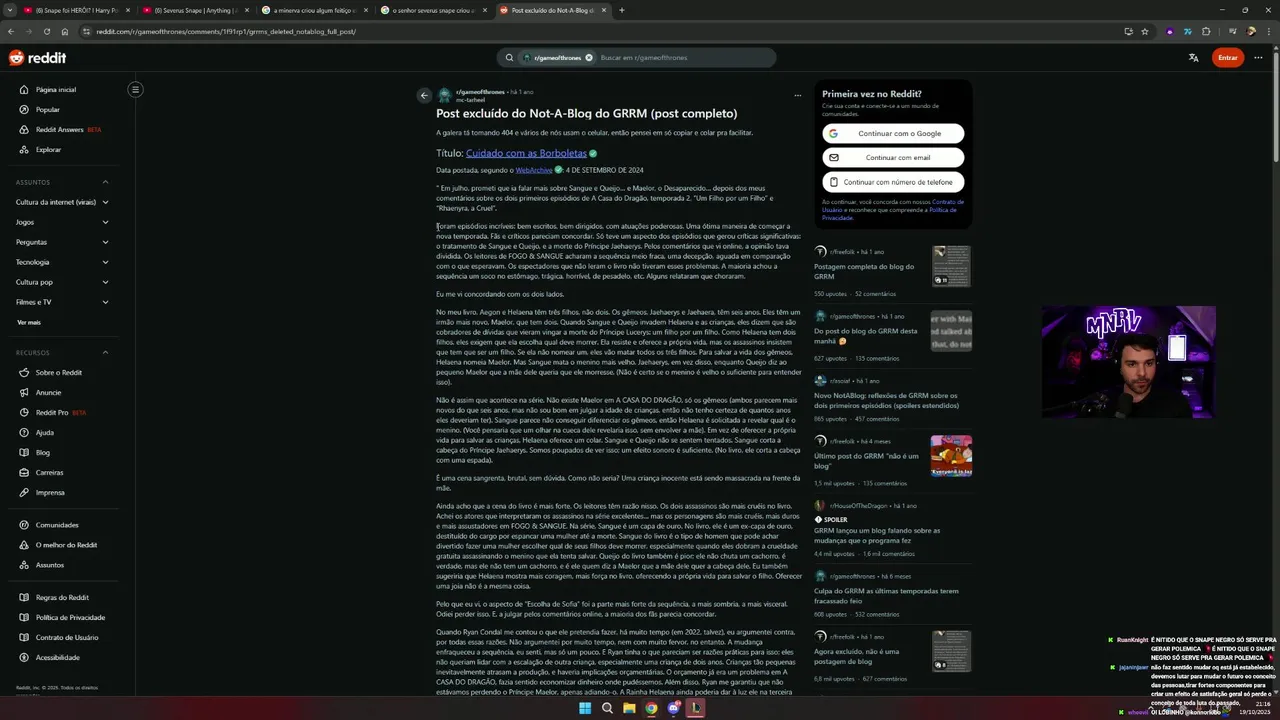Open the Anuncie advertising link
This screenshot has height=720, width=1280.
click(x=48, y=393)
